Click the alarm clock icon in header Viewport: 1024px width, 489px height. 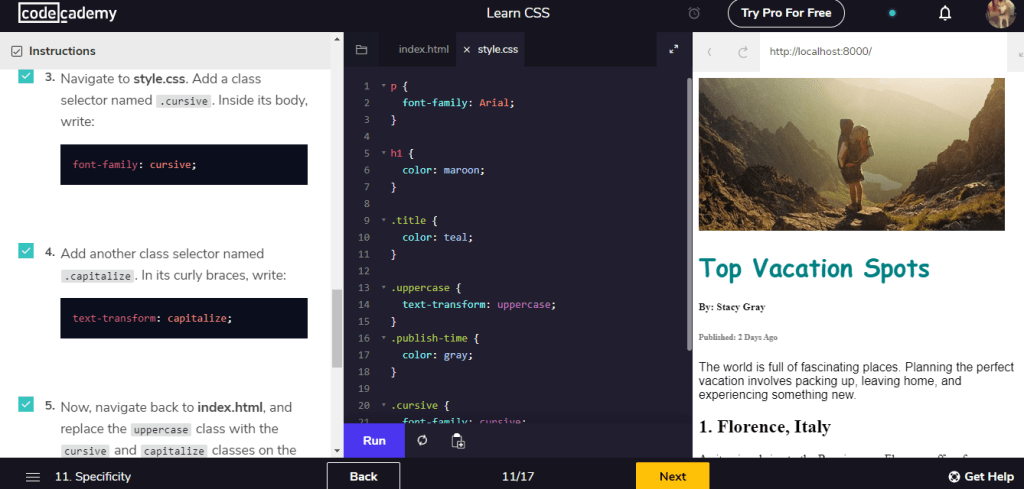point(695,14)
